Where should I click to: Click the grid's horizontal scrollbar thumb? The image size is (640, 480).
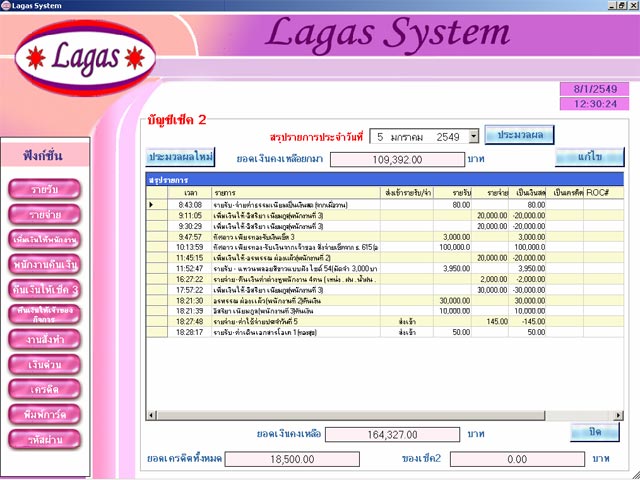pos(350,416)
